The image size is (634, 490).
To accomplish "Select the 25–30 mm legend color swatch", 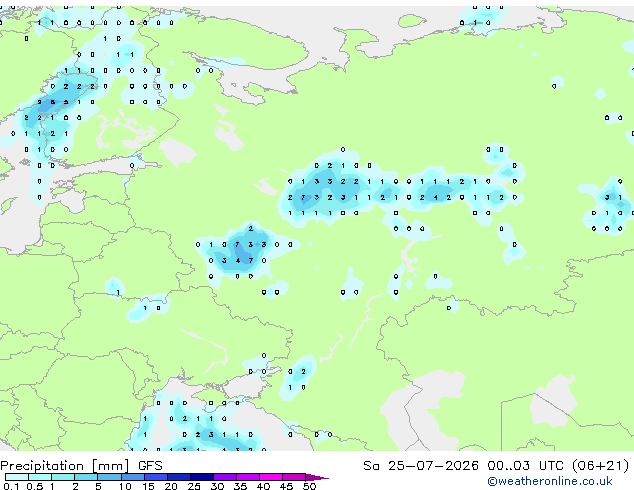I will (x=201, y=477).
